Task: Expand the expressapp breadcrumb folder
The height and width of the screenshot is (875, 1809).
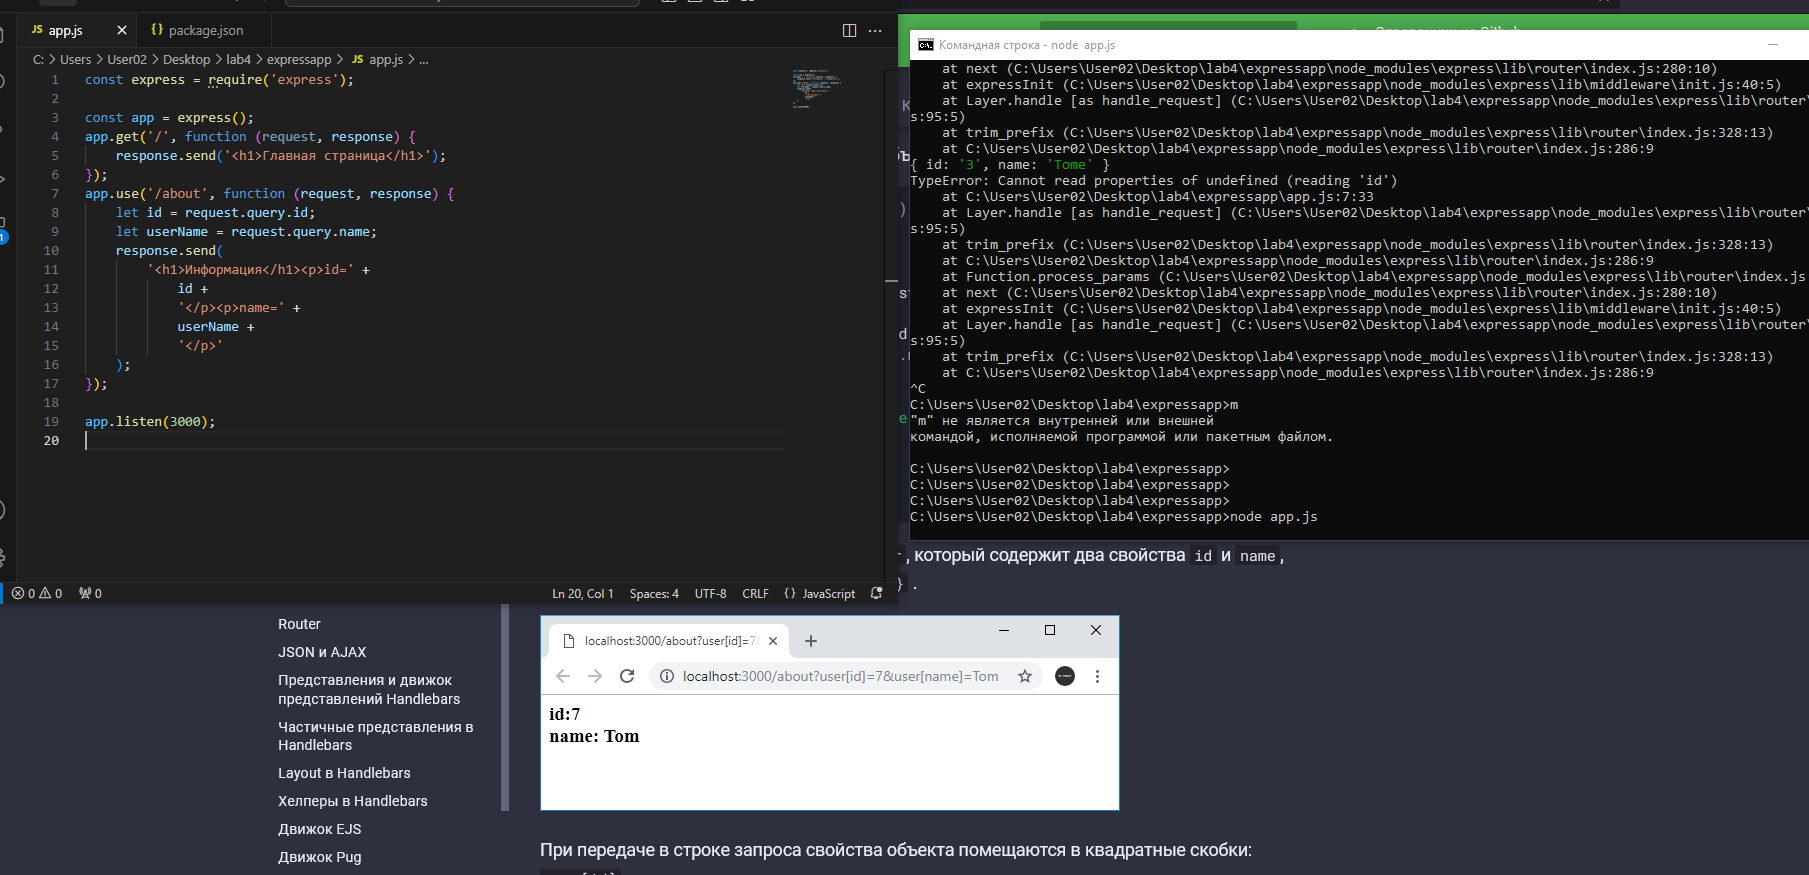Action: point(299,60)
